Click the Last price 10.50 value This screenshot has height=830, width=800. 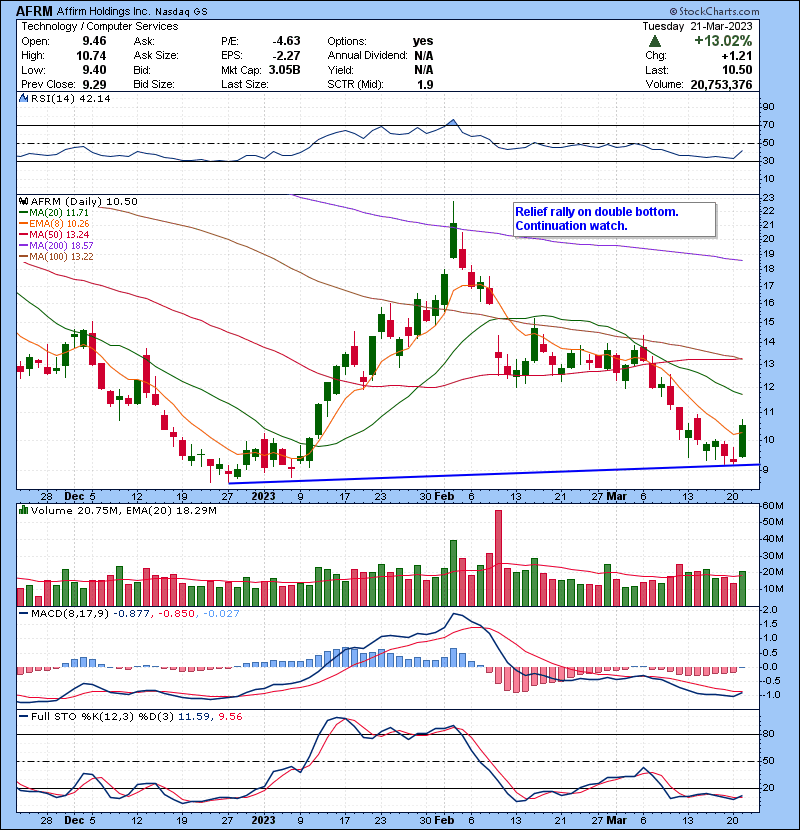[737, 70]
